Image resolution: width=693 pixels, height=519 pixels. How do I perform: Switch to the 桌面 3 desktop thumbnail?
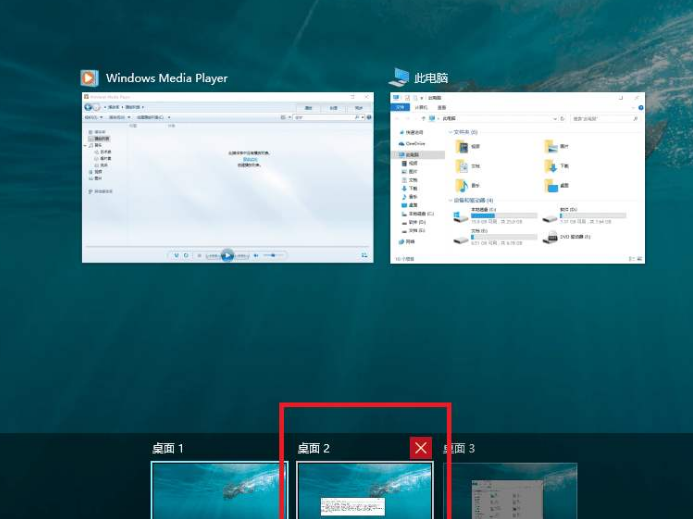[x=510, y=490]
